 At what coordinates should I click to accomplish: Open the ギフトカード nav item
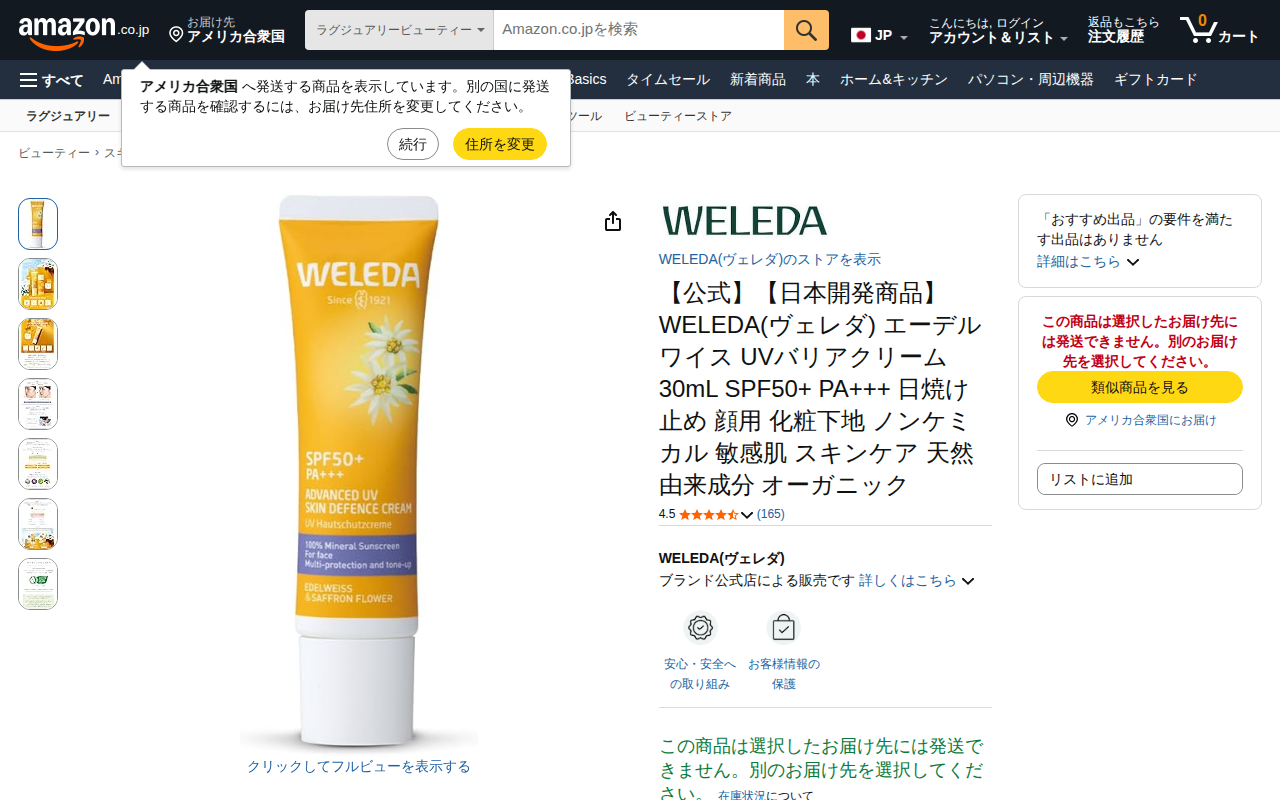1155,80
